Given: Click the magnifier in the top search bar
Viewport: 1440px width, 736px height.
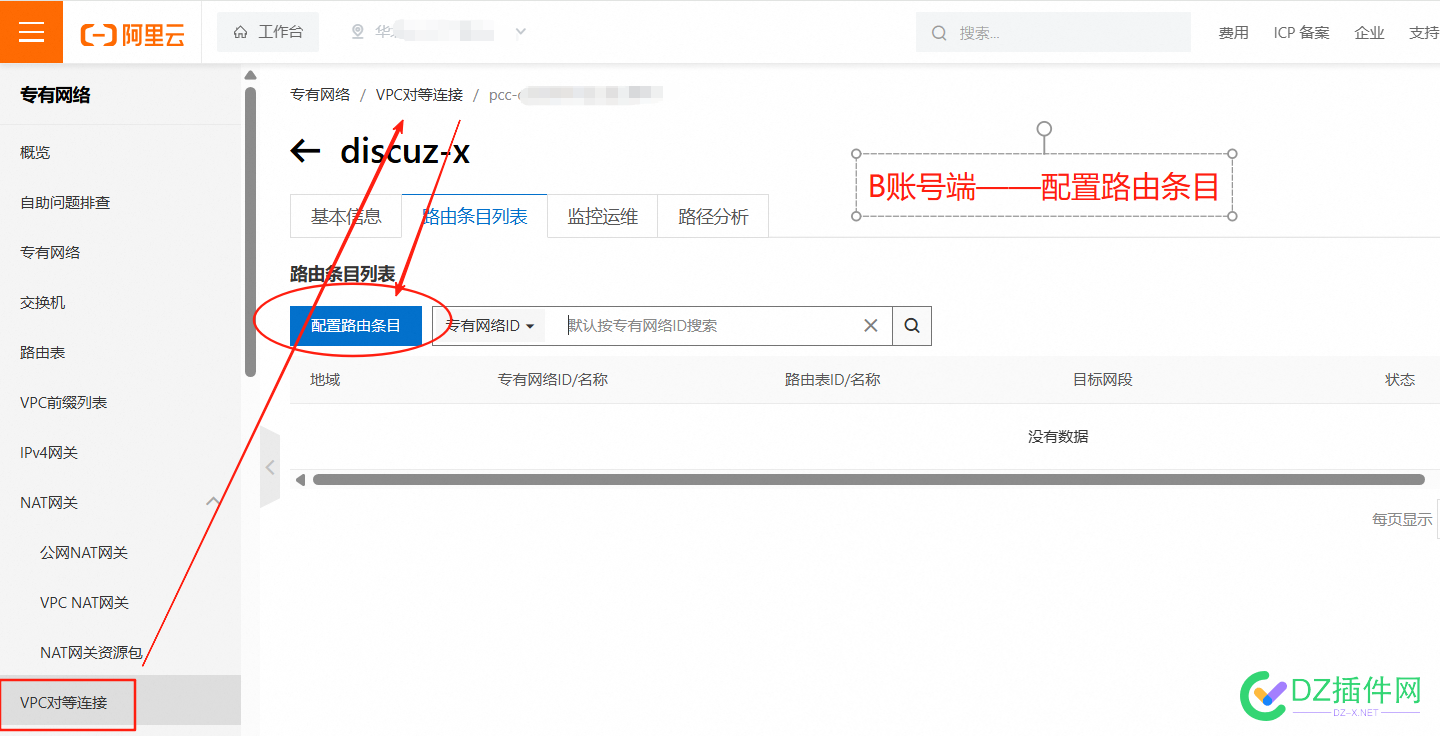Looking at the screenshot, I should pos(938,32).
